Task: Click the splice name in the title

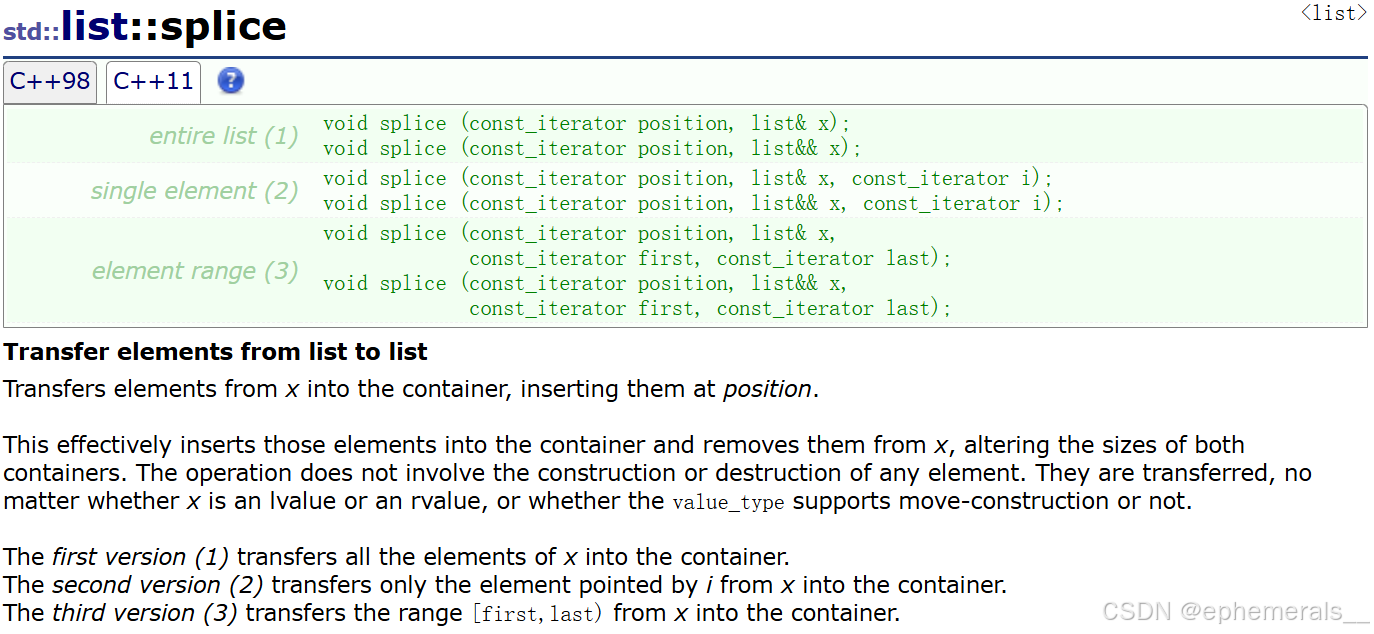Action: coord(223,27)
